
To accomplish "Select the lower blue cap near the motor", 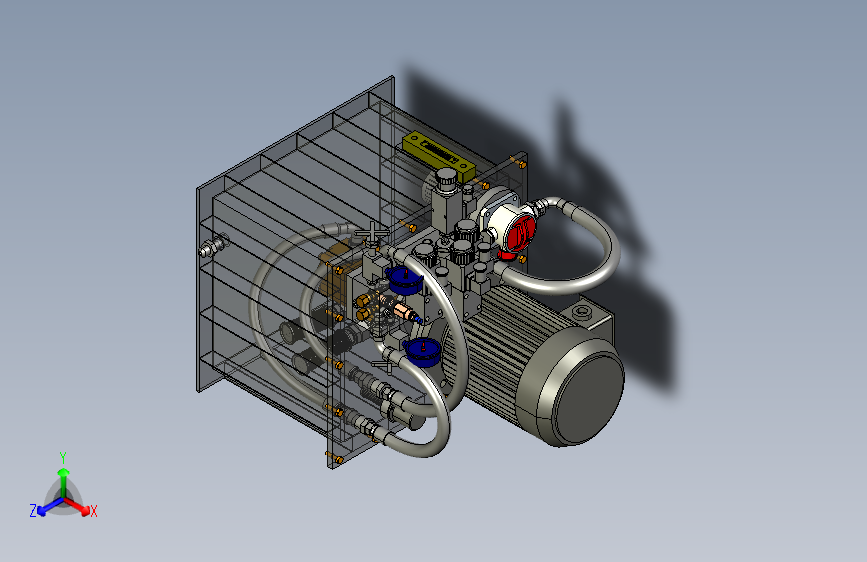I will tap(422, 352).
